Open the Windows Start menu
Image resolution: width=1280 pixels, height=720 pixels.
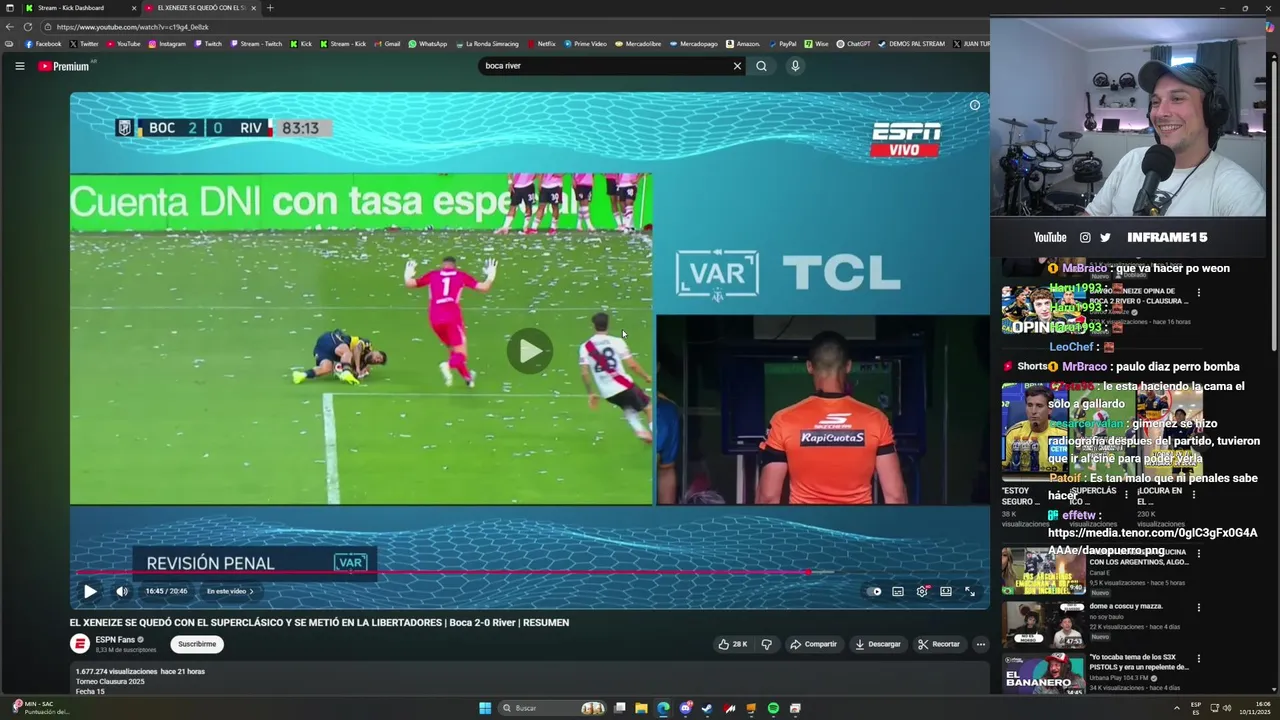[485, 708]
